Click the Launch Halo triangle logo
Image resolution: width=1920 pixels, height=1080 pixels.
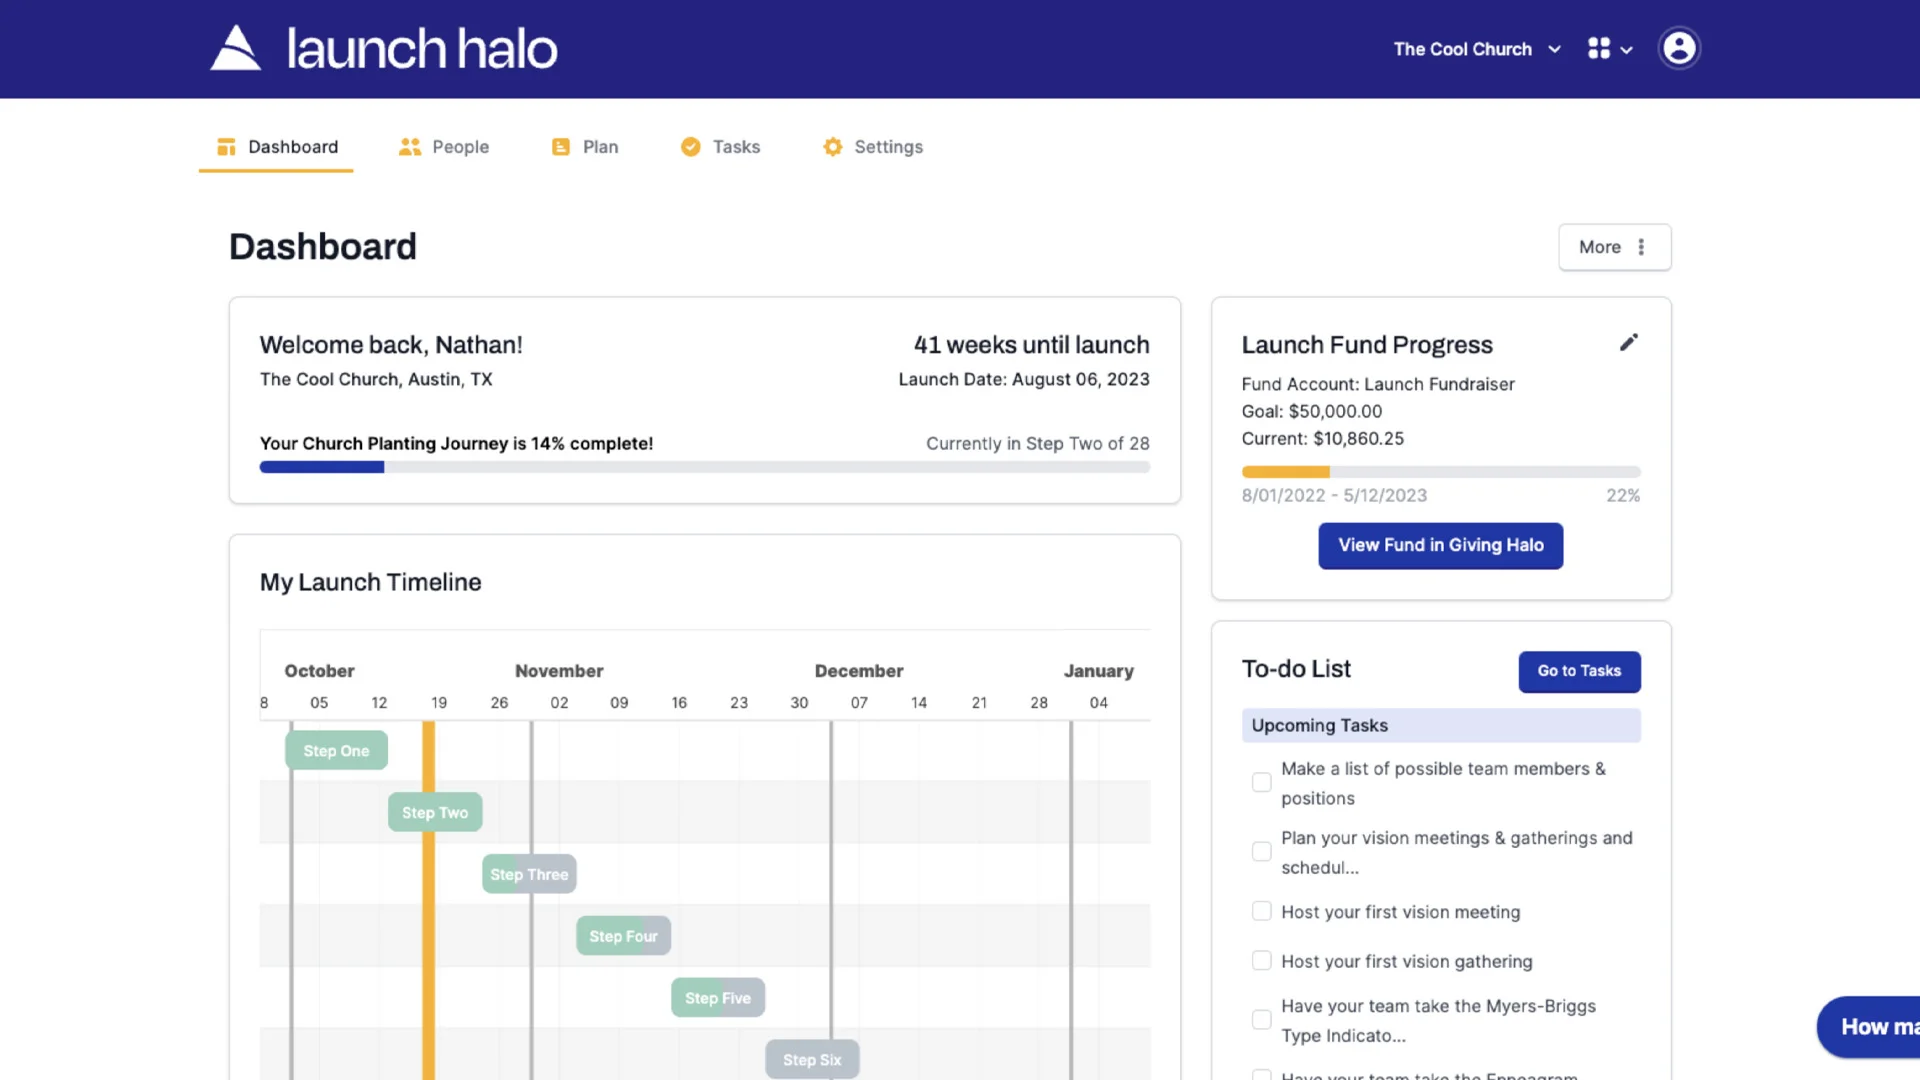point(236,48)
